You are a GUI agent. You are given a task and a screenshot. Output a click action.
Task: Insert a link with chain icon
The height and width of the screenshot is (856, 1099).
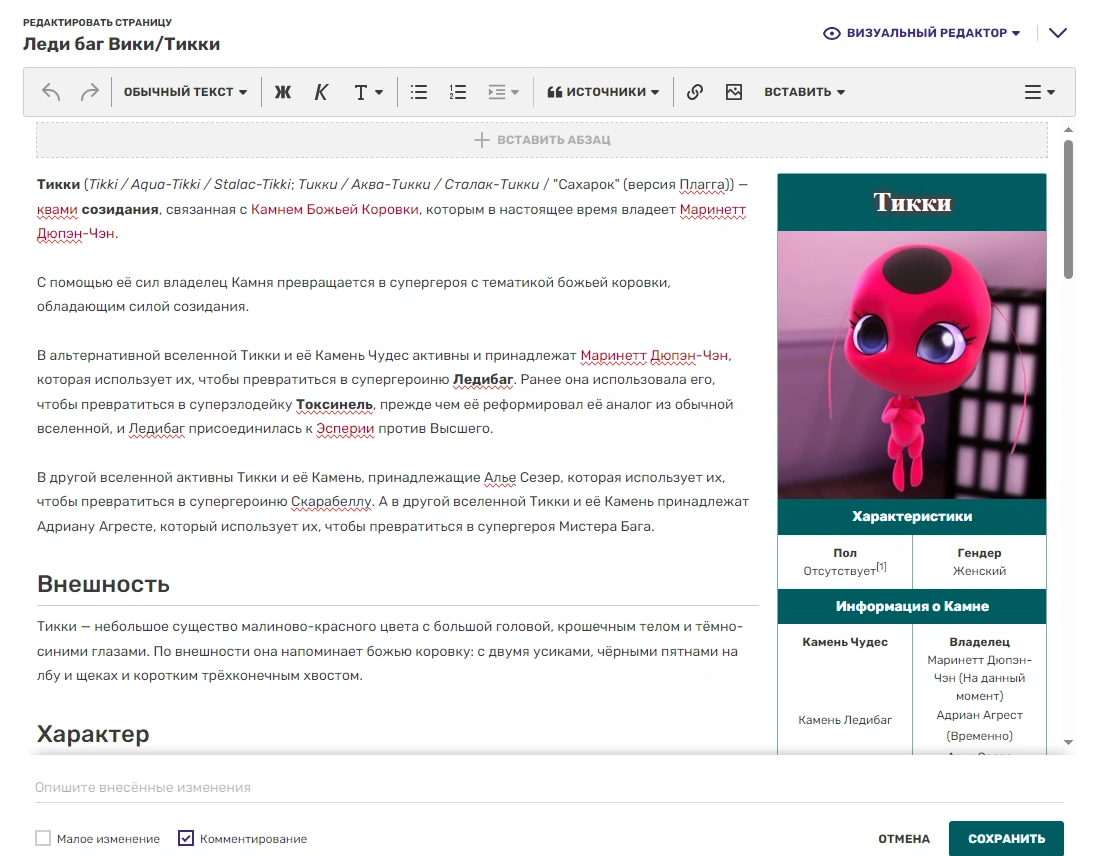(x=695, y=92)
